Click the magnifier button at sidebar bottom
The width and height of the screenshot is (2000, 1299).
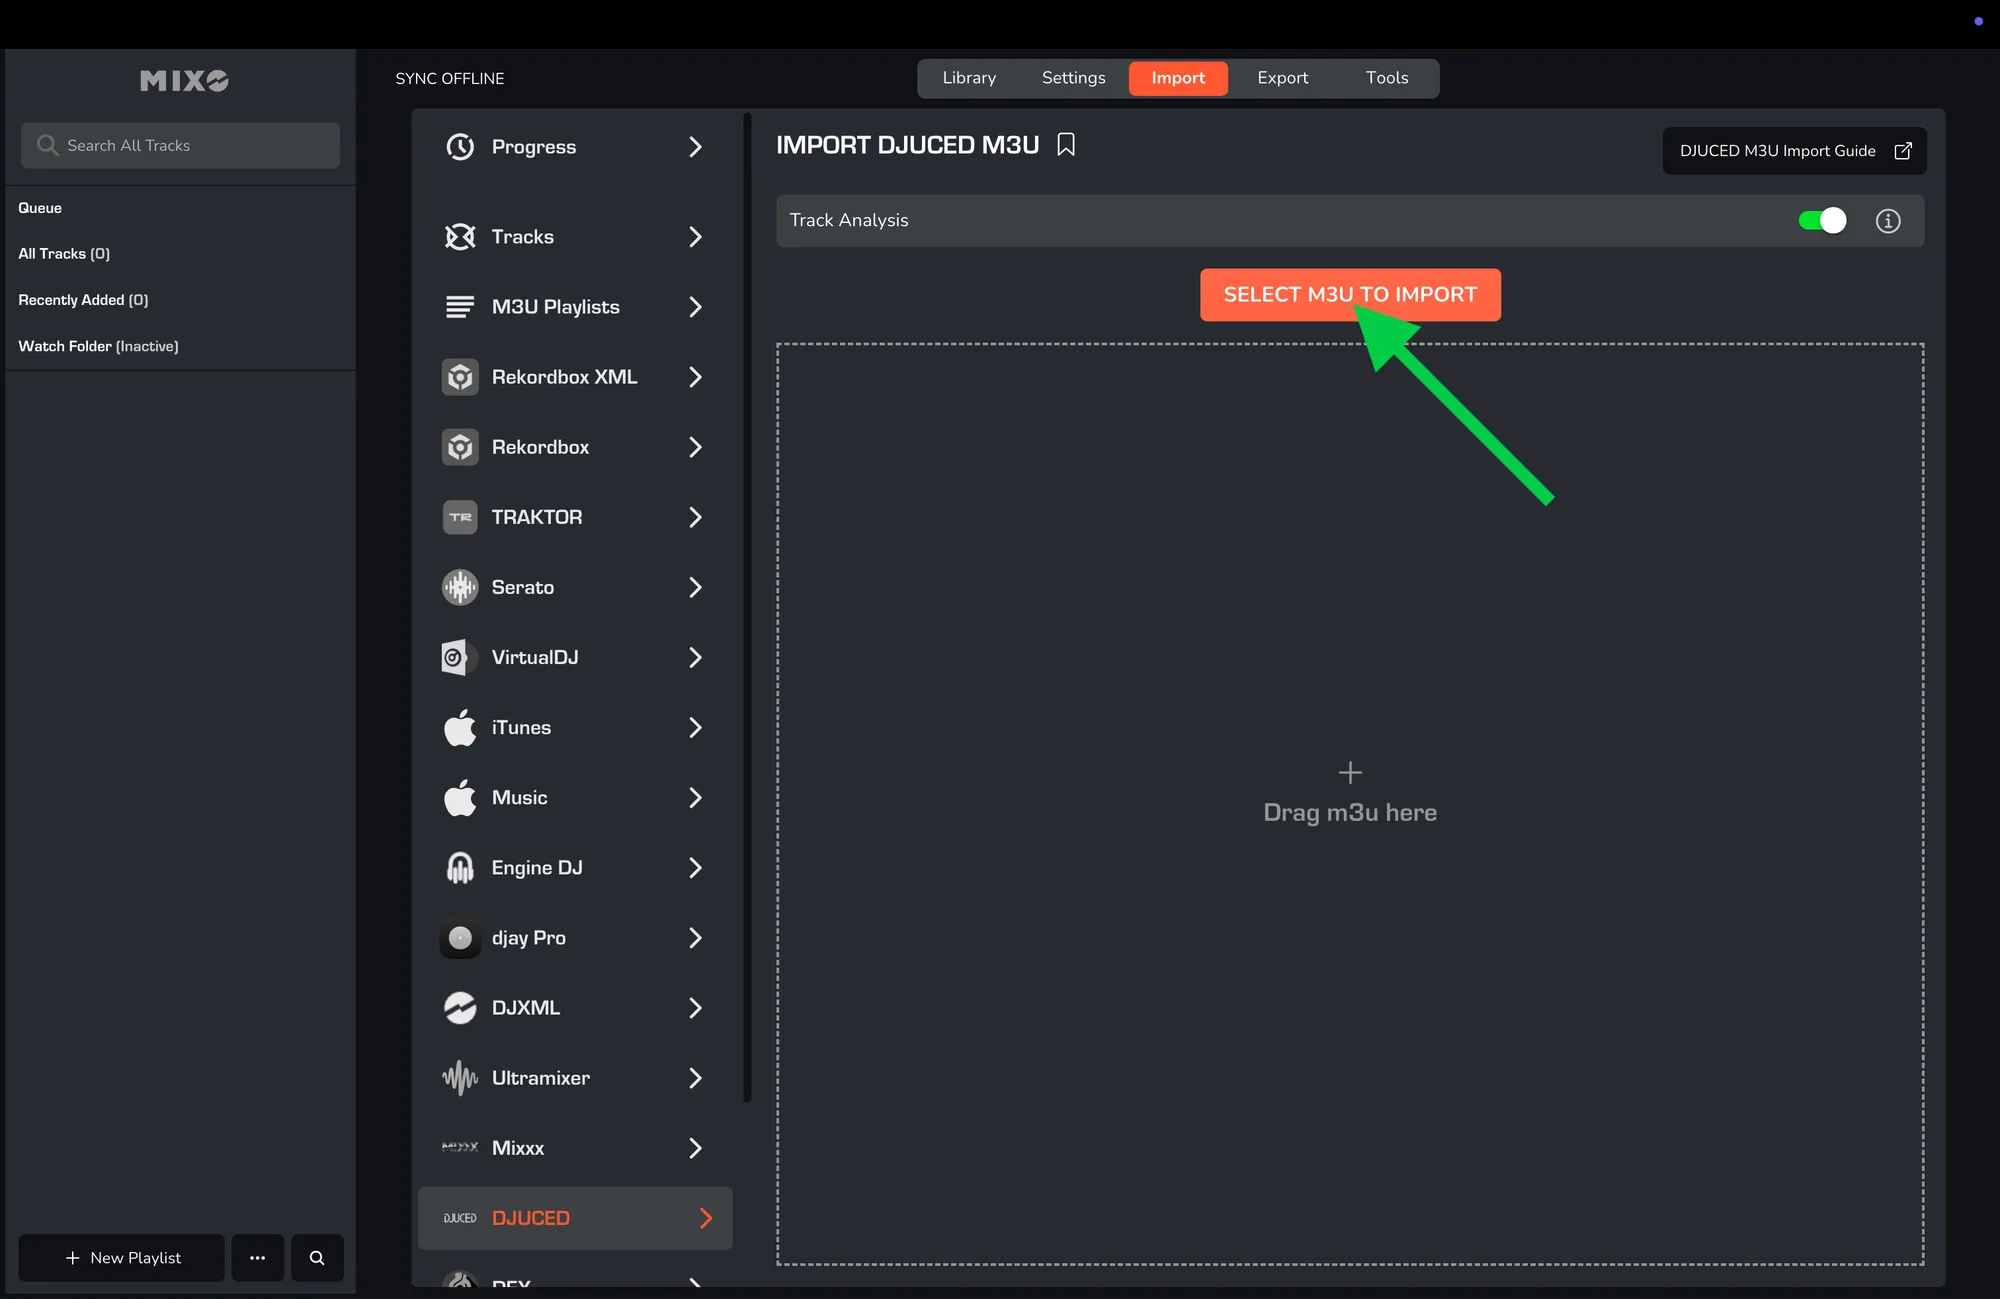[x=317, y=1257]
